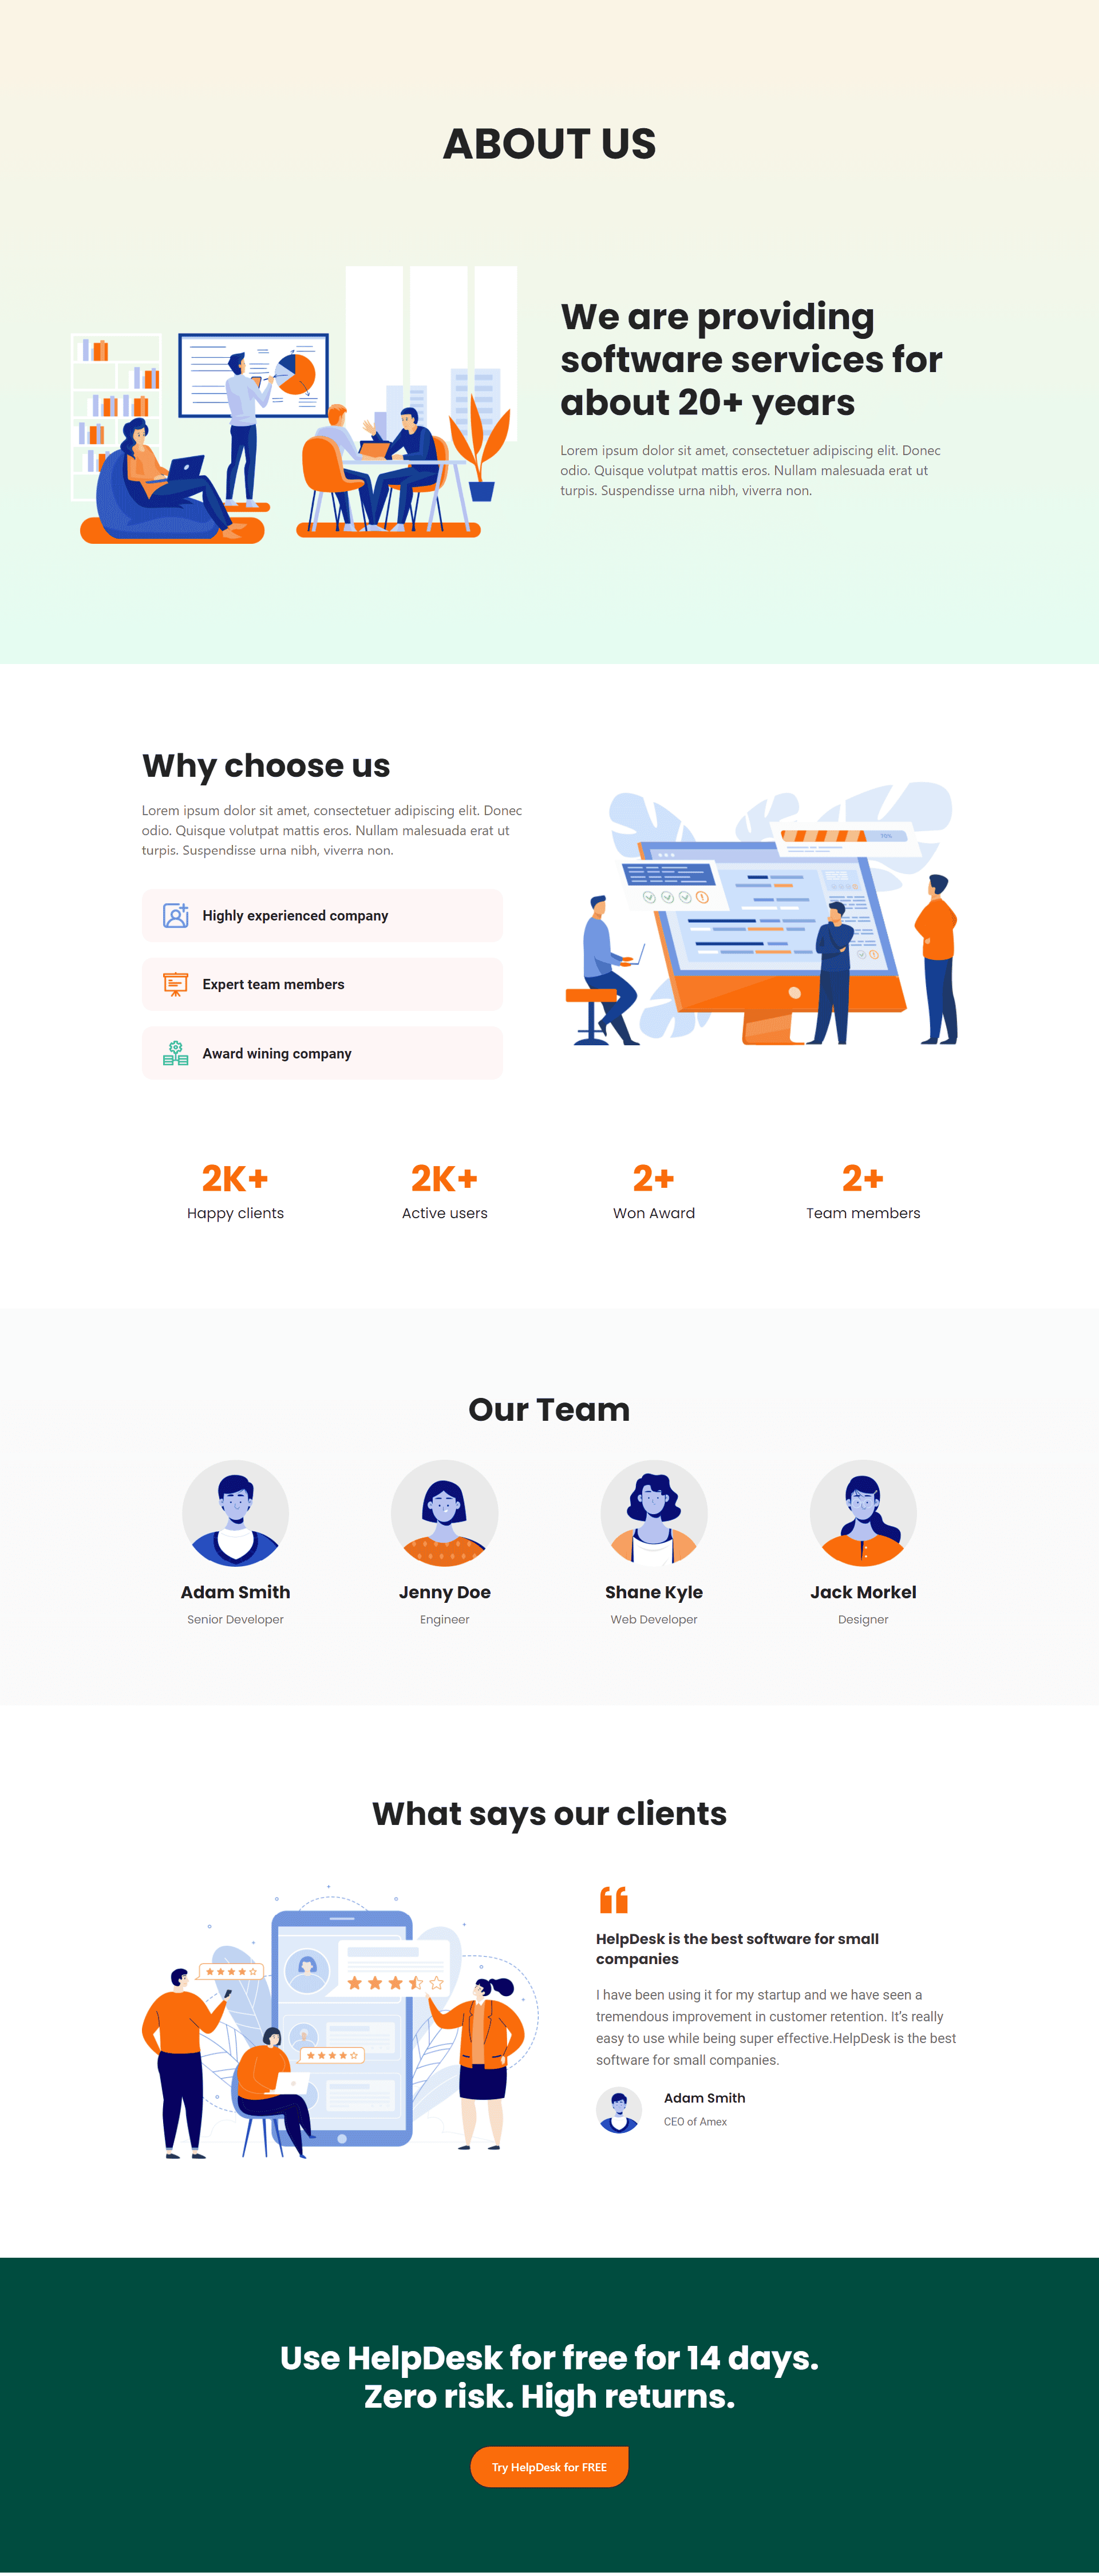1099x2576 pixels.
Task: Click Shane Kyle team member avatar
Action: (x=652, y=1515)
